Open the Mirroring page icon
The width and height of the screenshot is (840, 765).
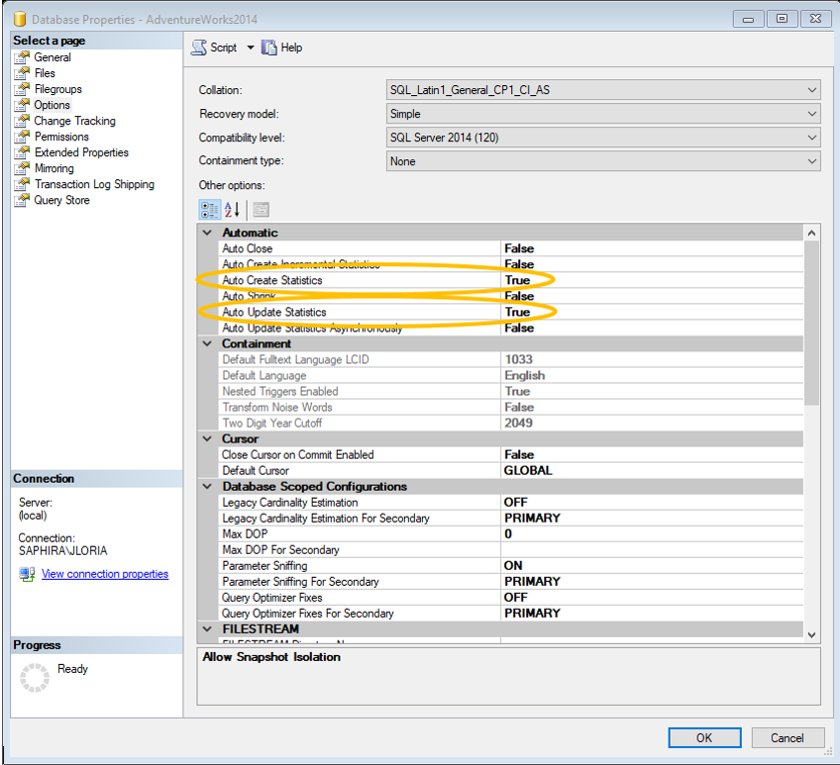(22, 168)
